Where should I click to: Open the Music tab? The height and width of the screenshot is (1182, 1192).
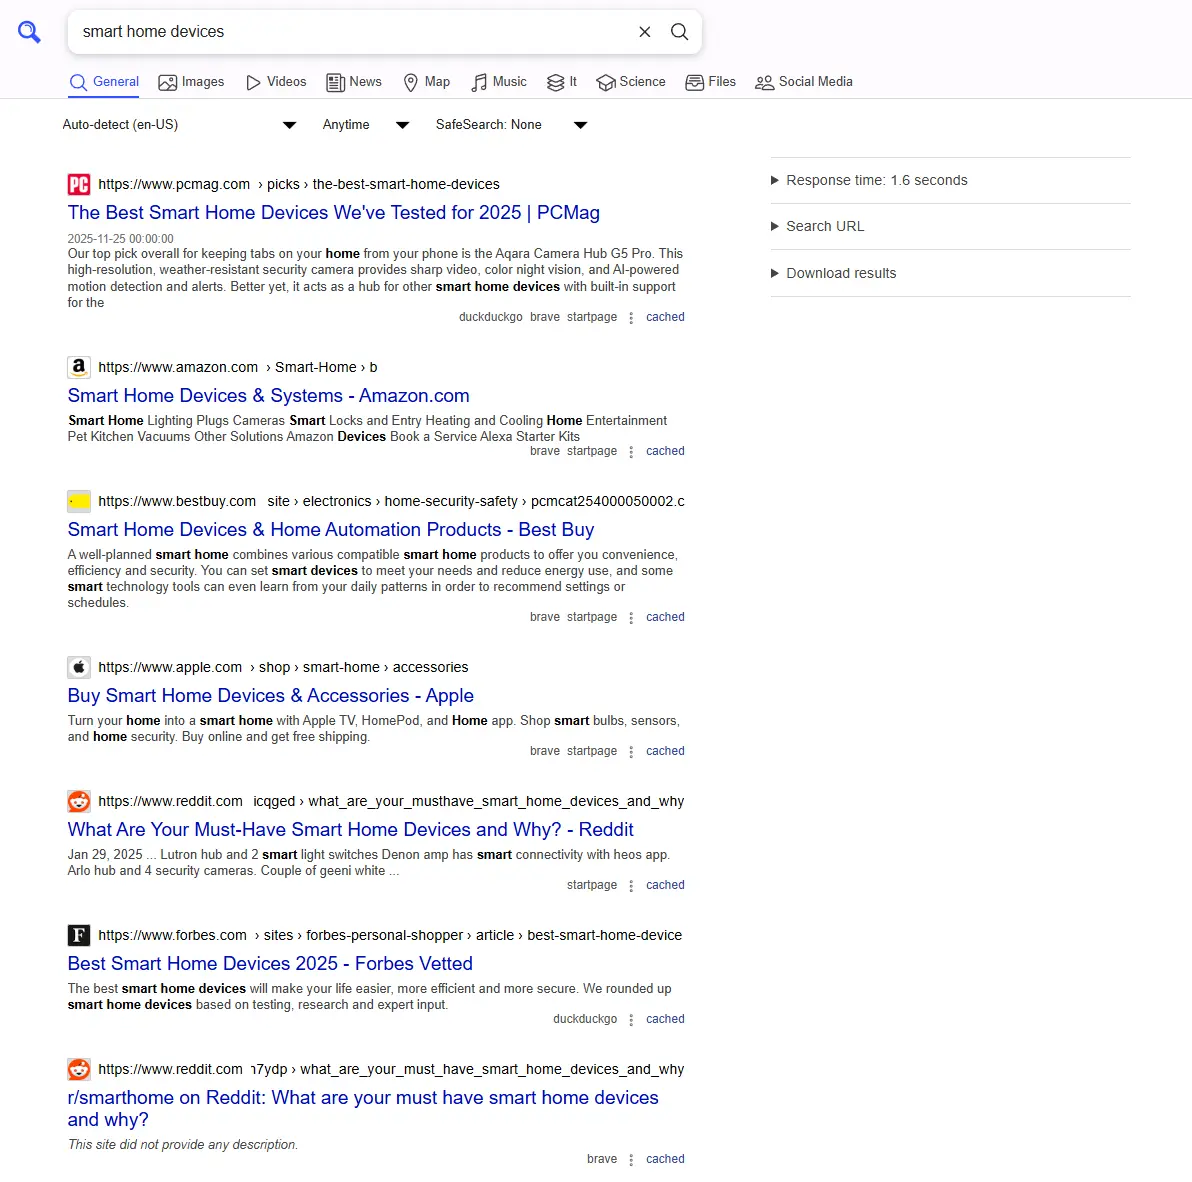point(499,82)
